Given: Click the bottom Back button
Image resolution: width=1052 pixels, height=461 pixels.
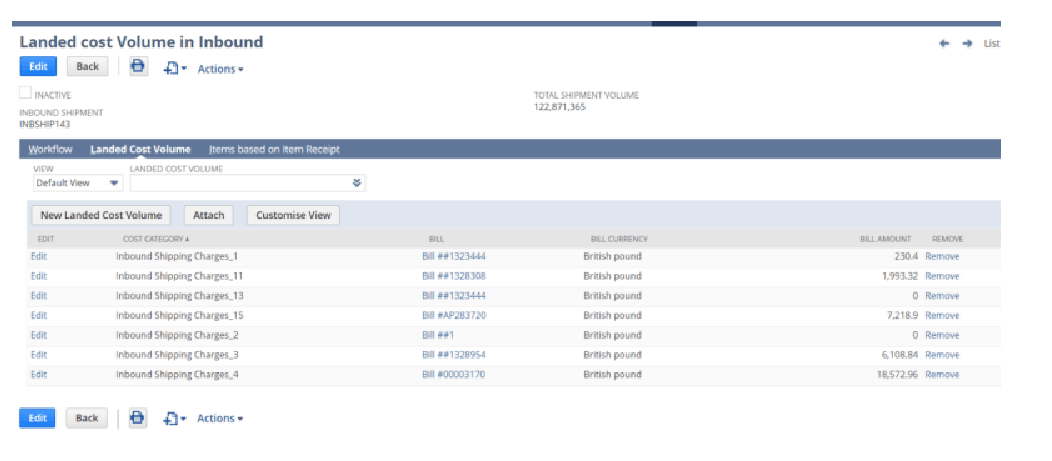Looking at the screenshot, I should (87, 418).
